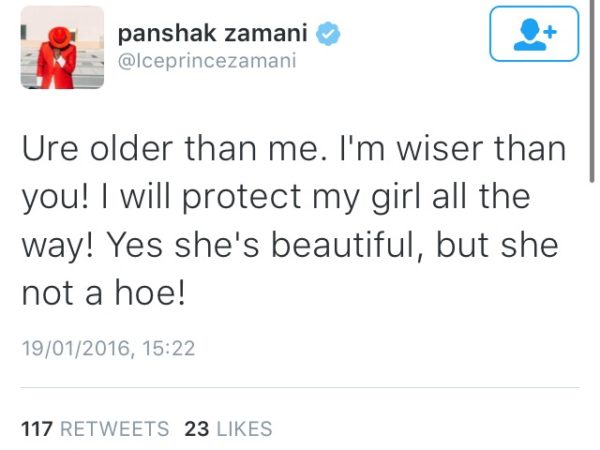Click the number 23 like count
The width and height of the screenshot is (600, 450).
[x=197, y=428]
